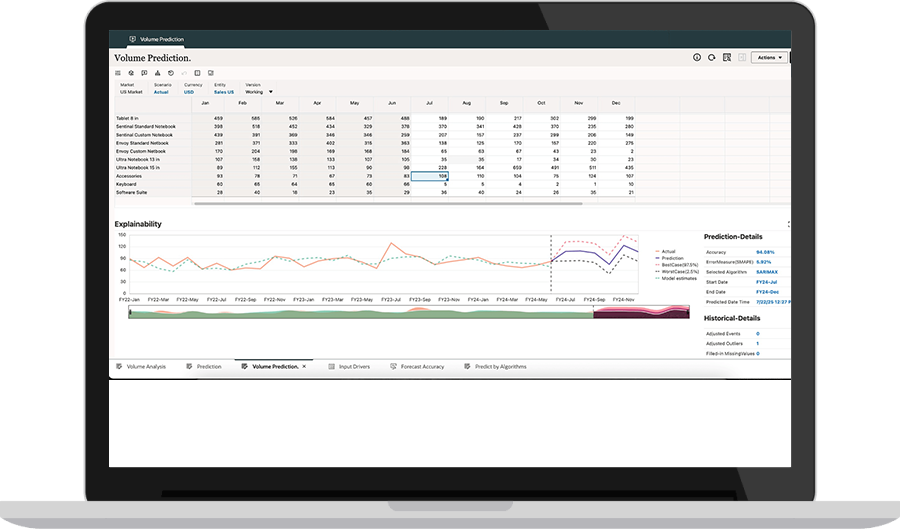This screenshot has width=900, height=529.
Task: Open the Forecast Accuracy tab
Action: tap(421, 367)
